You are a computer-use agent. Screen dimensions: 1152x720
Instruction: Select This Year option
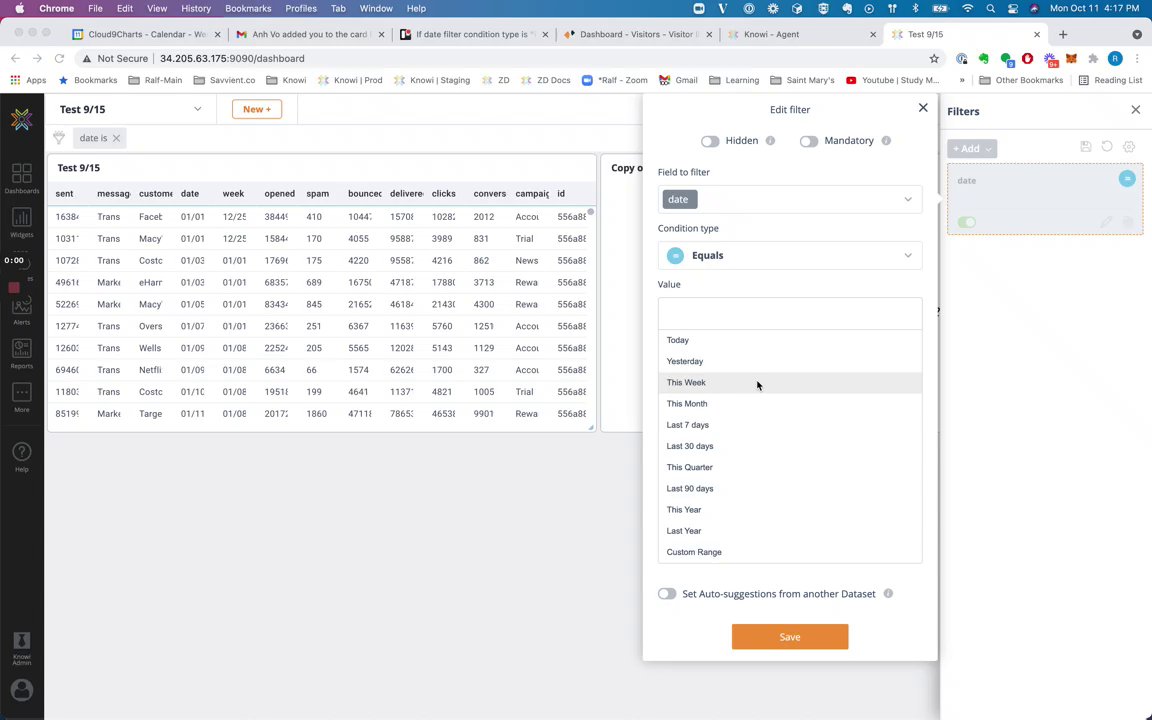coord(790,510)
